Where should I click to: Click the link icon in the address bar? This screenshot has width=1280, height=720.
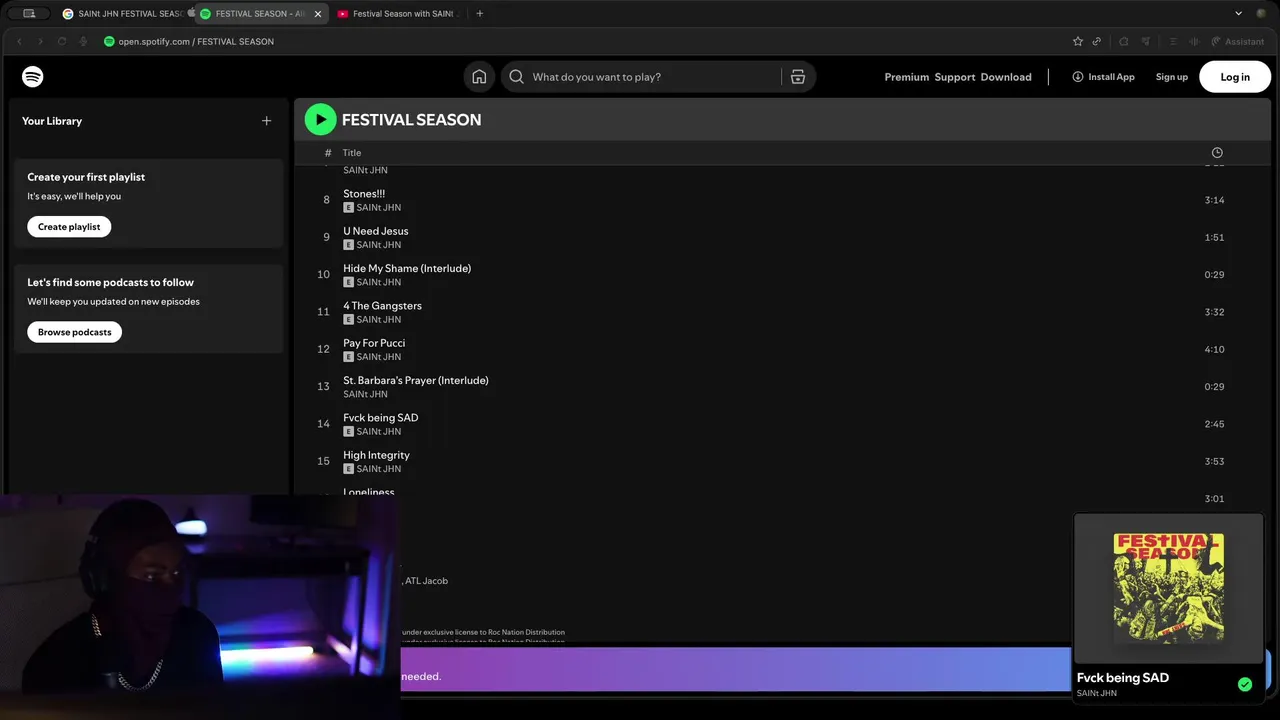pyautogui.click(x=1097, y=42)
